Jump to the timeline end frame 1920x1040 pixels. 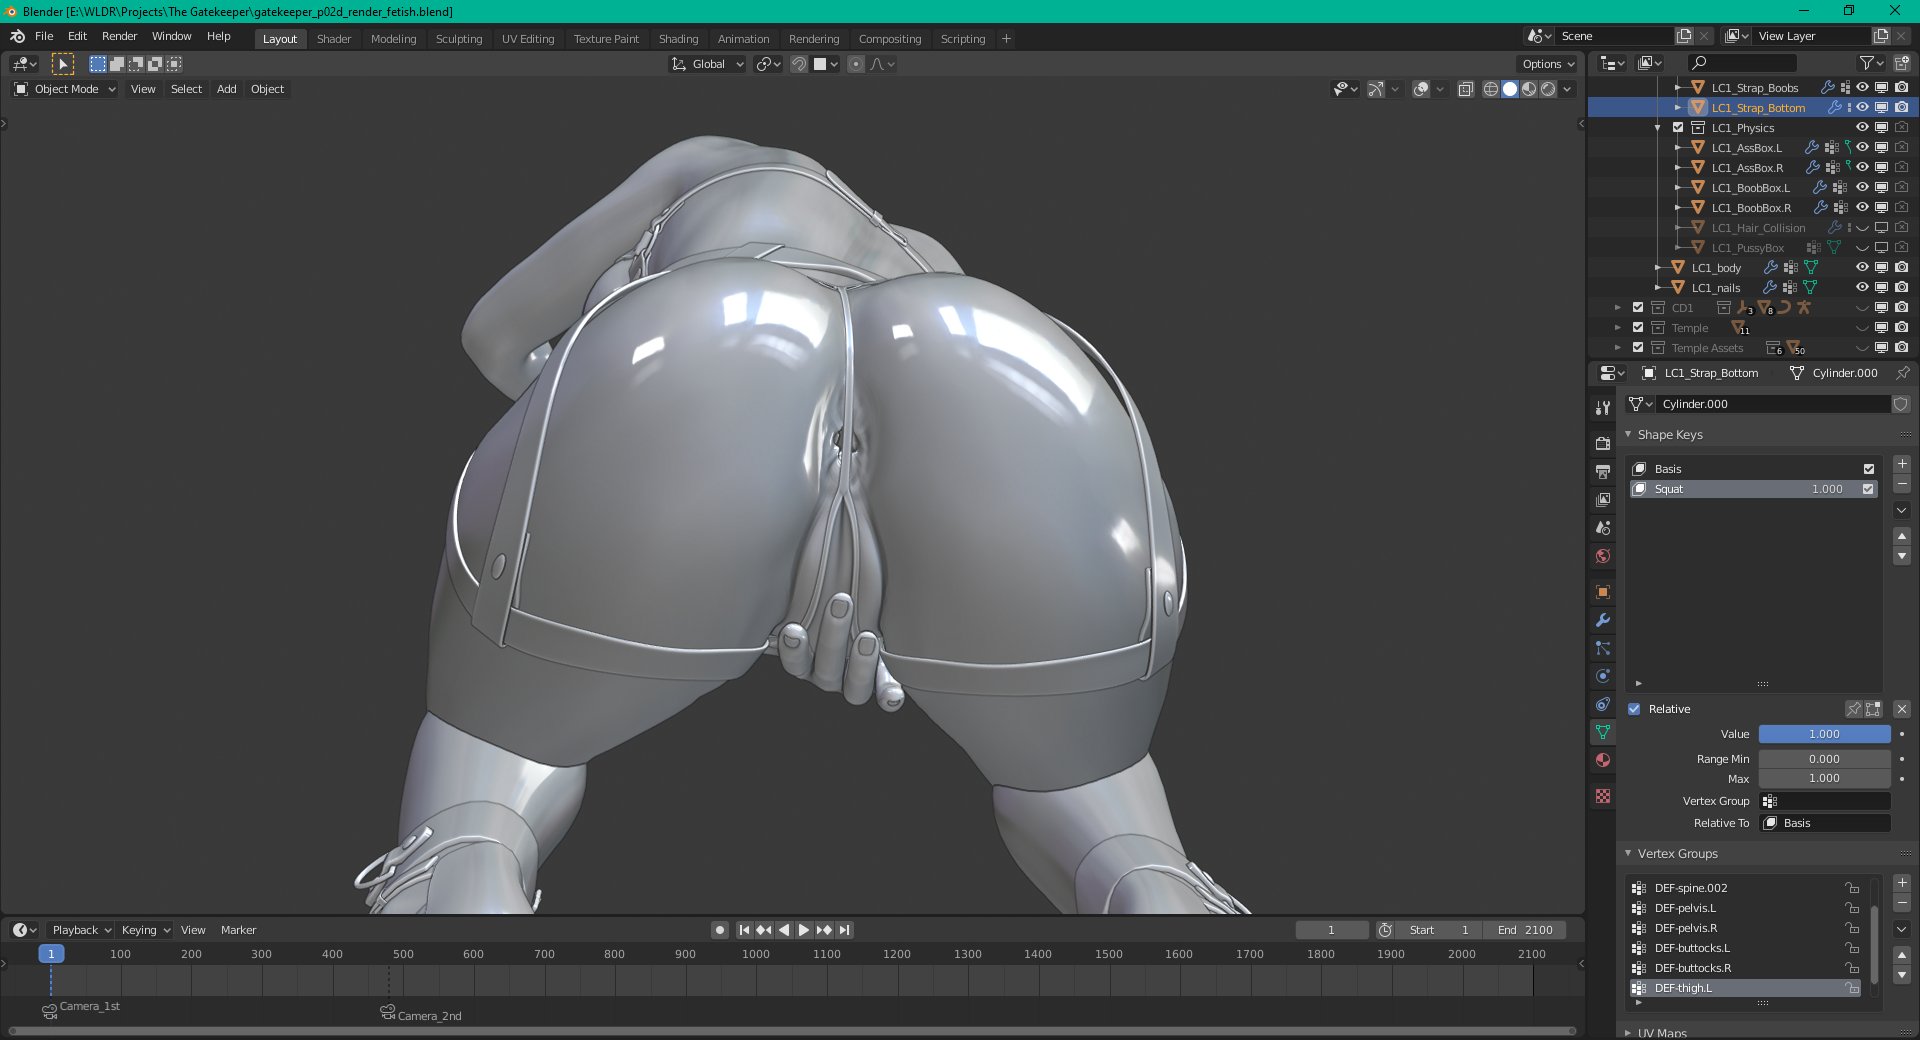pos(845,930)
